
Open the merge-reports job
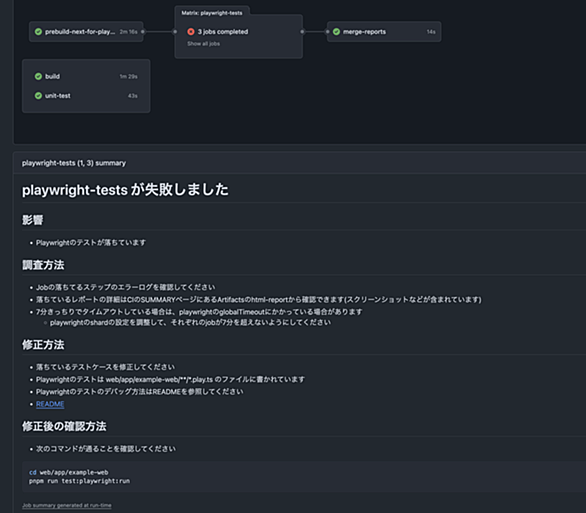pos(384,32)
